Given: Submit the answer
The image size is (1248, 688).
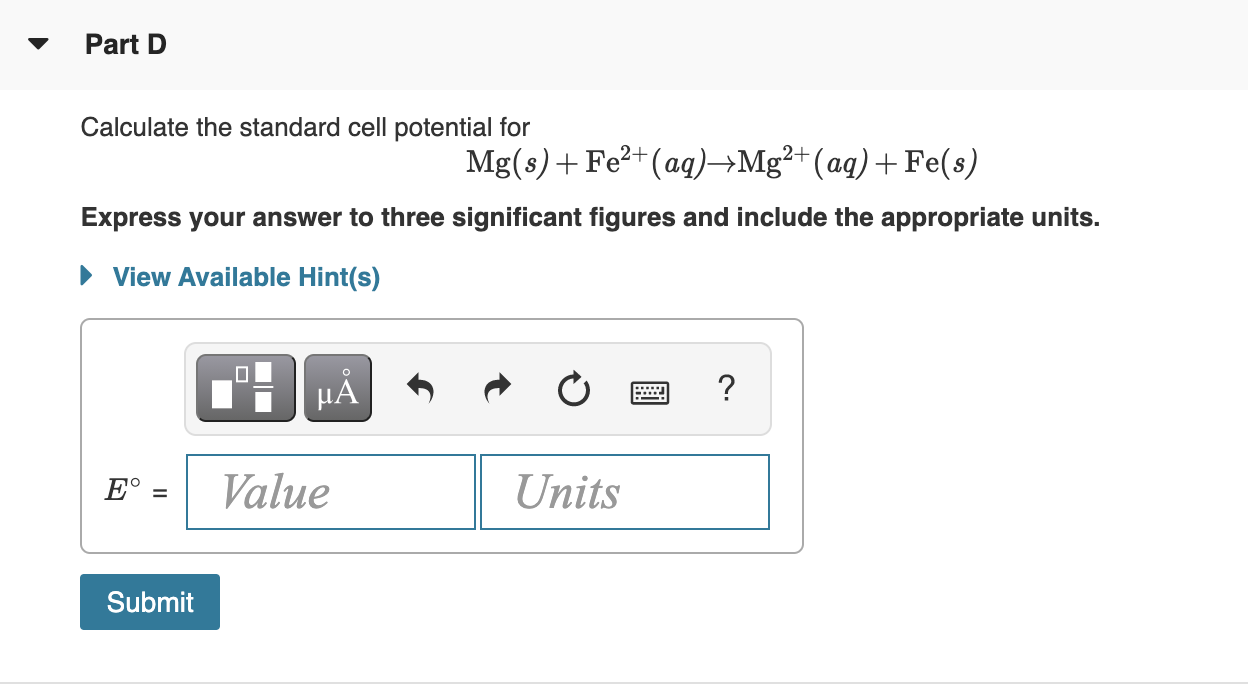Looking at the screenshot, I should (149, 601).
